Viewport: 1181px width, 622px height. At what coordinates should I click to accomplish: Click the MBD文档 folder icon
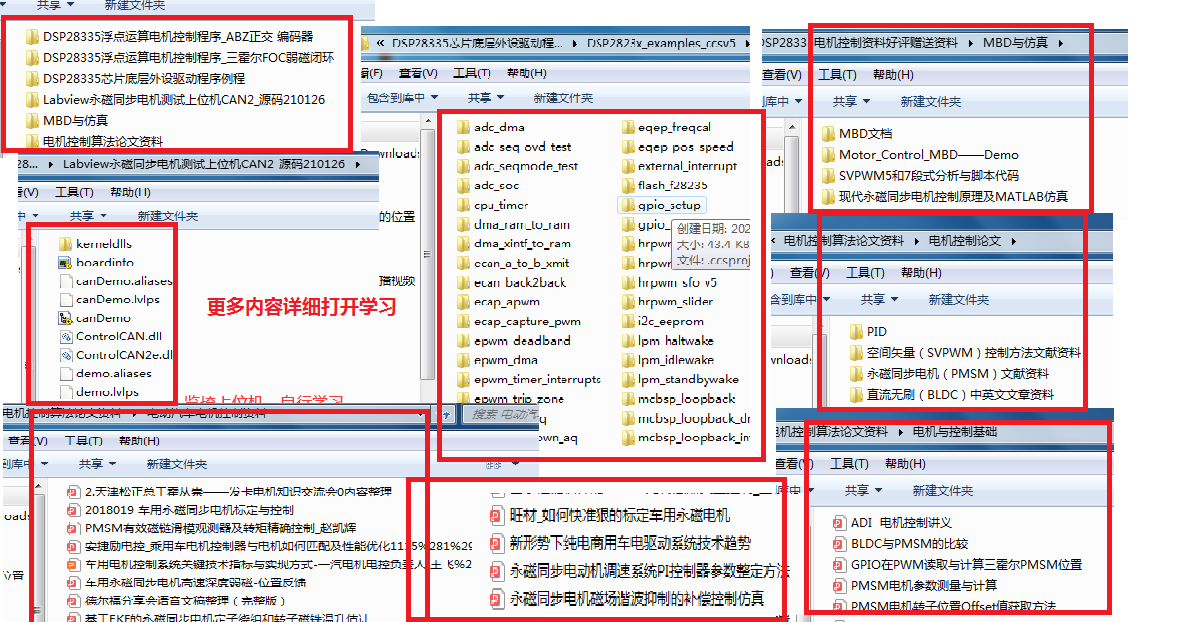coord(828,133)
